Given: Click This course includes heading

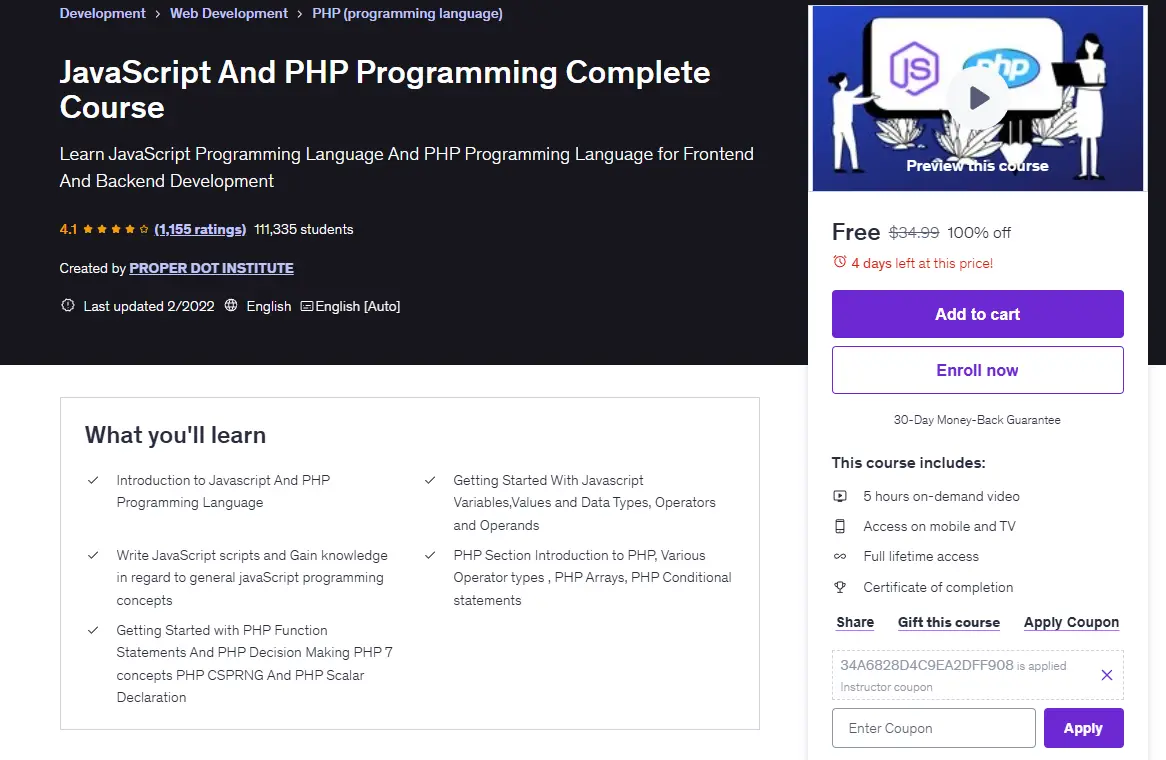Looking at the screenshot, I should pyautogui.click(x=909, y=463).
